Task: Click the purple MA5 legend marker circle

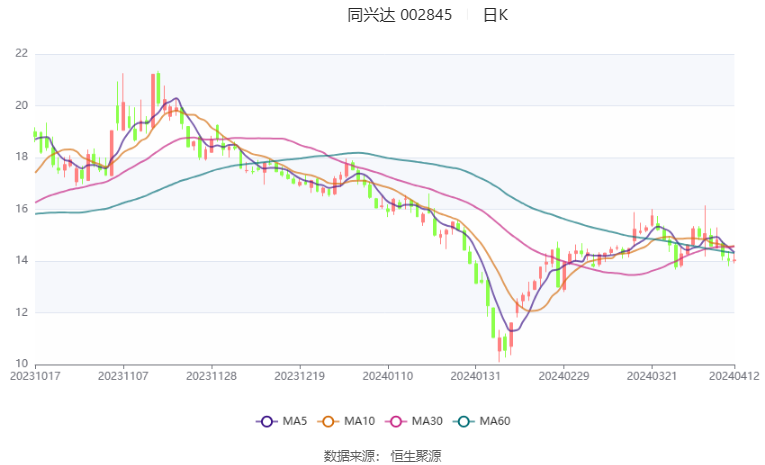Action: pyautogui.click(x=265, y=422)
